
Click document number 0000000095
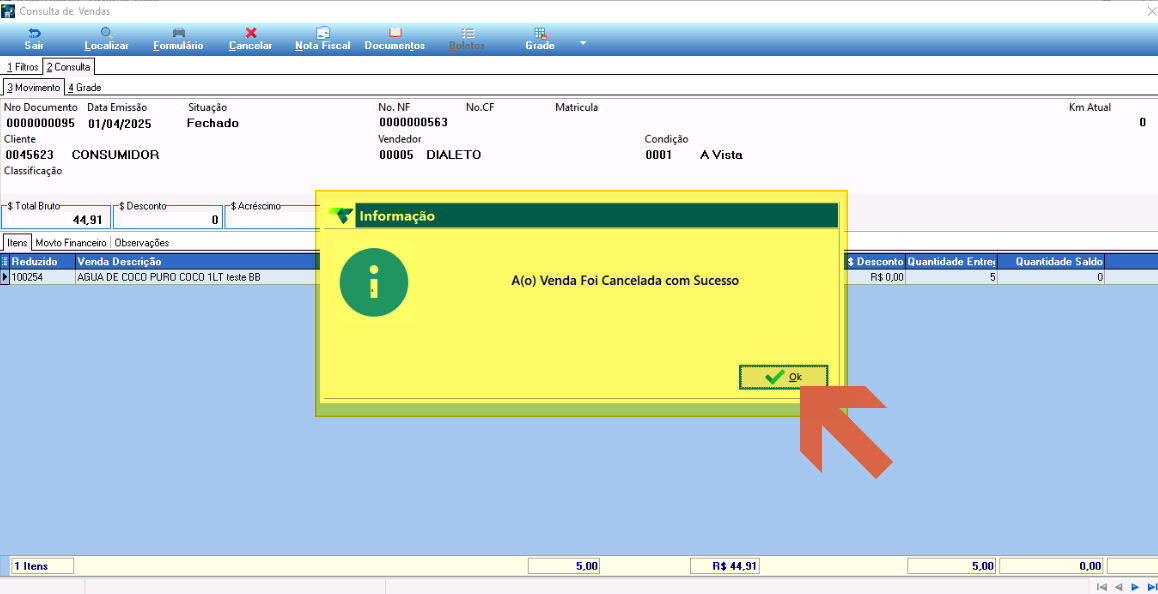point(40,123)
